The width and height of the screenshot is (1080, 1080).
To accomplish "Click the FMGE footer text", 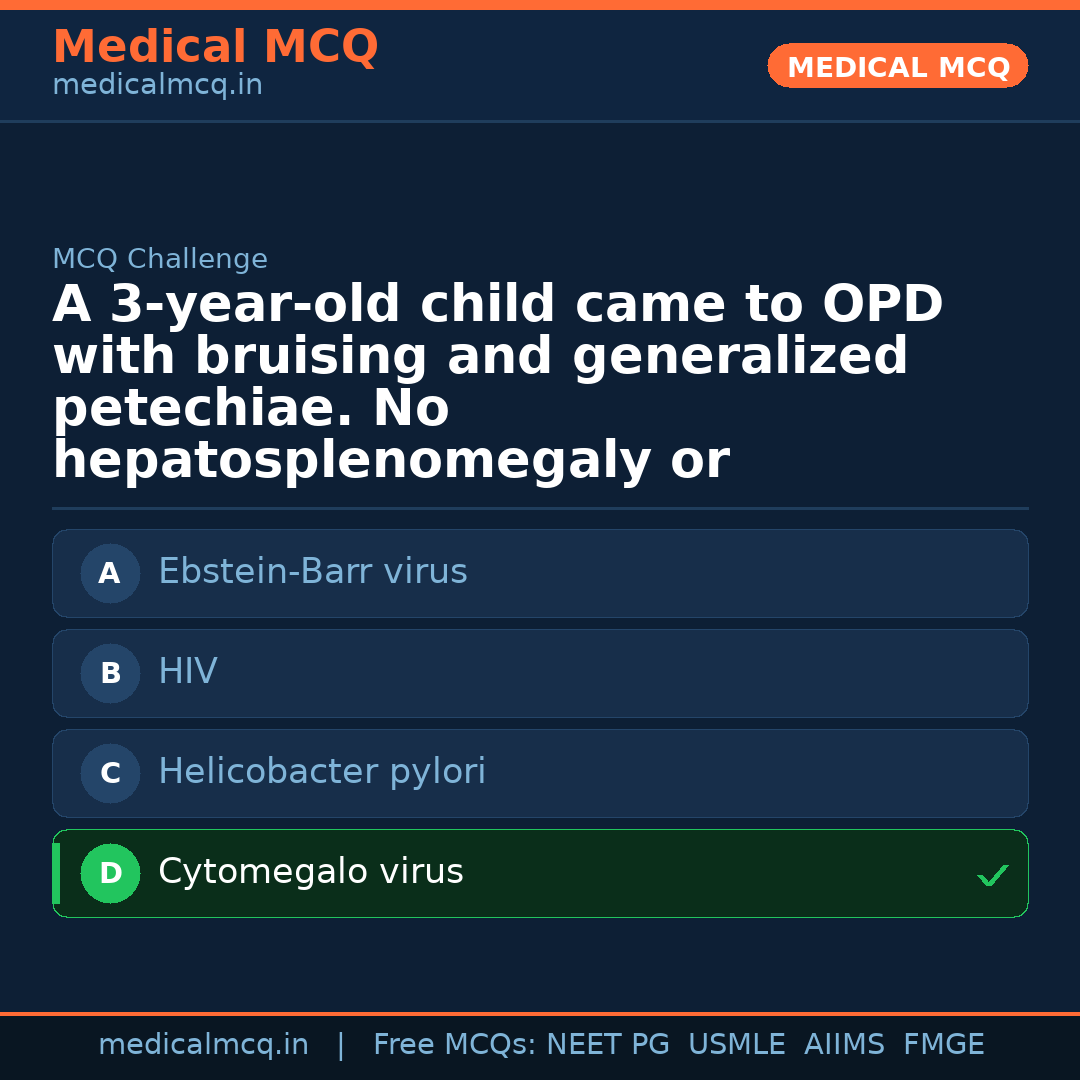I will coord(943,1045).
